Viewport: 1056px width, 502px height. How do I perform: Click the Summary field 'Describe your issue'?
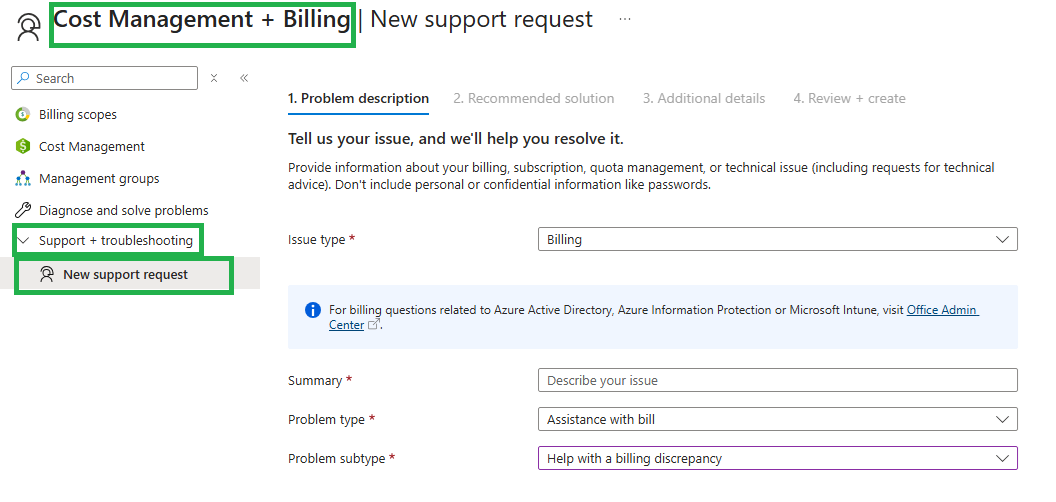point(777,380)
